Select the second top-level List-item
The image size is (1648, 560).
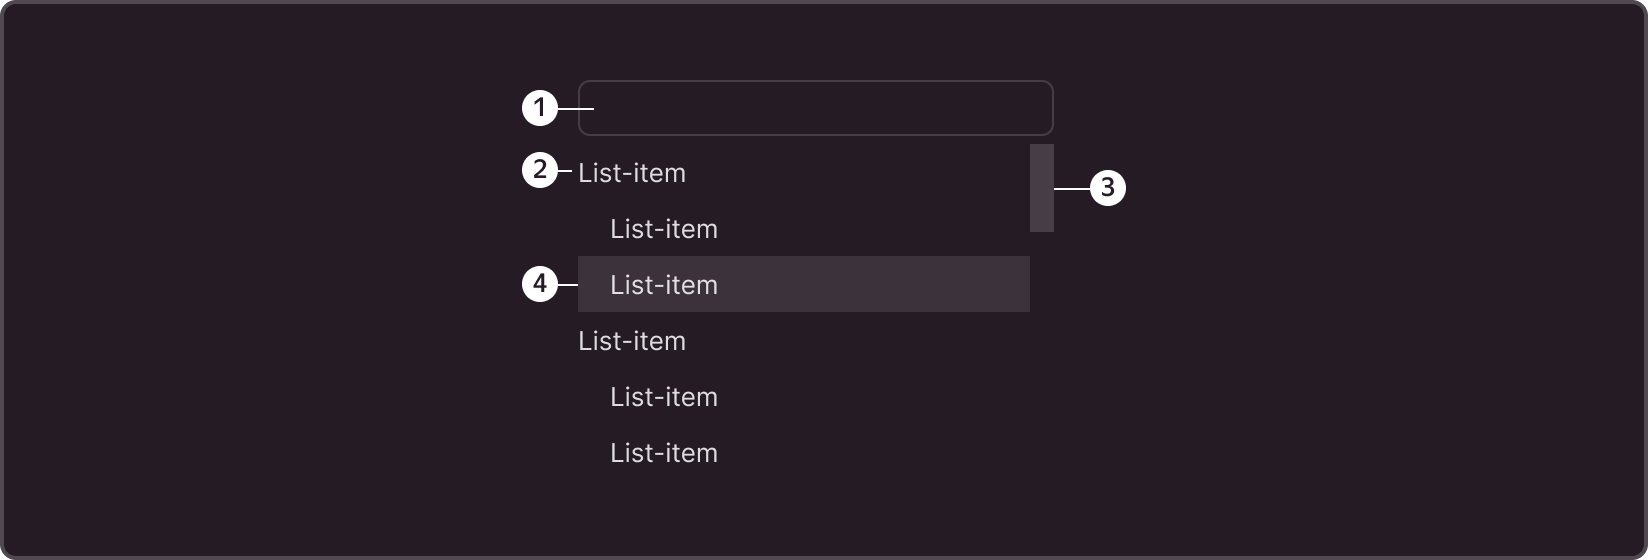pyautogui.click(x=632, y=341)
